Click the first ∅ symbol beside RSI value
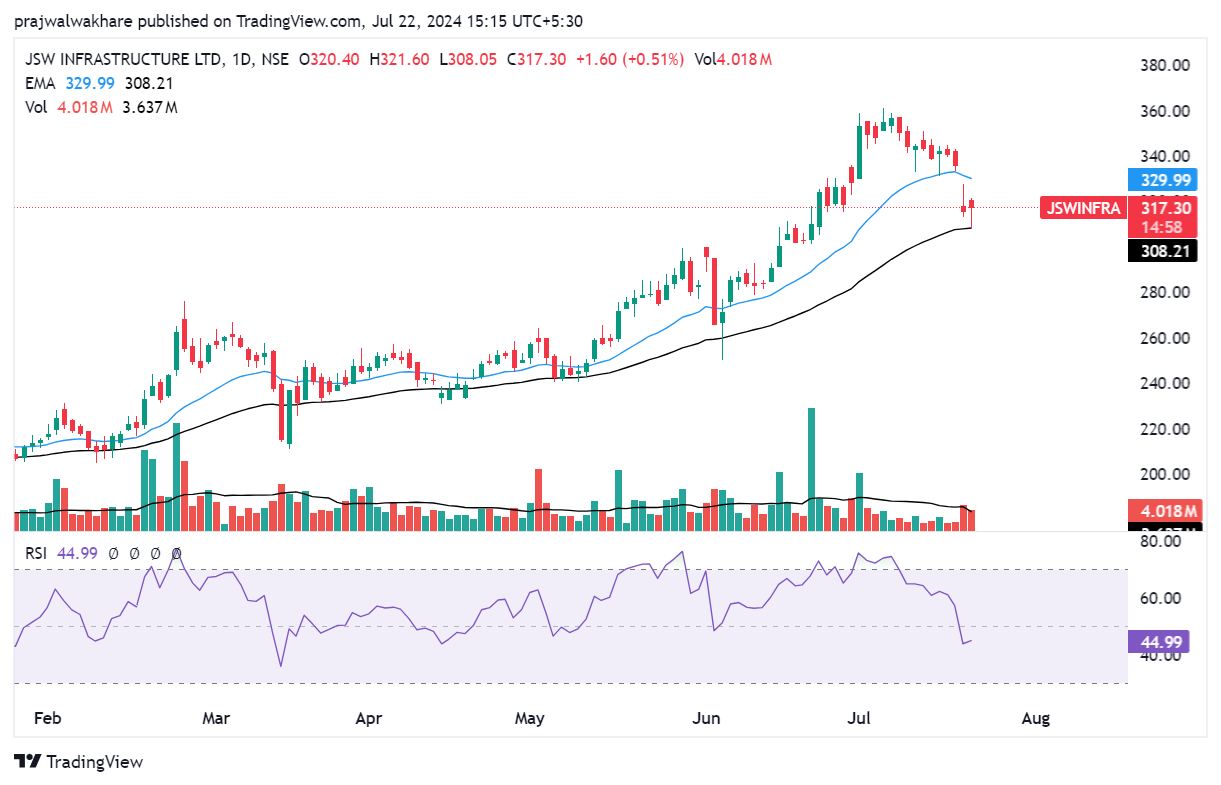1221x785 pixels. coord(114,552)
